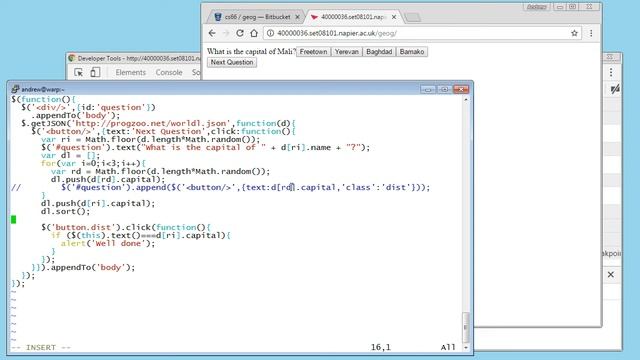Select Bamako as the capital
Viewport: 640px width, 360px height.
click(x=412, y=52)
